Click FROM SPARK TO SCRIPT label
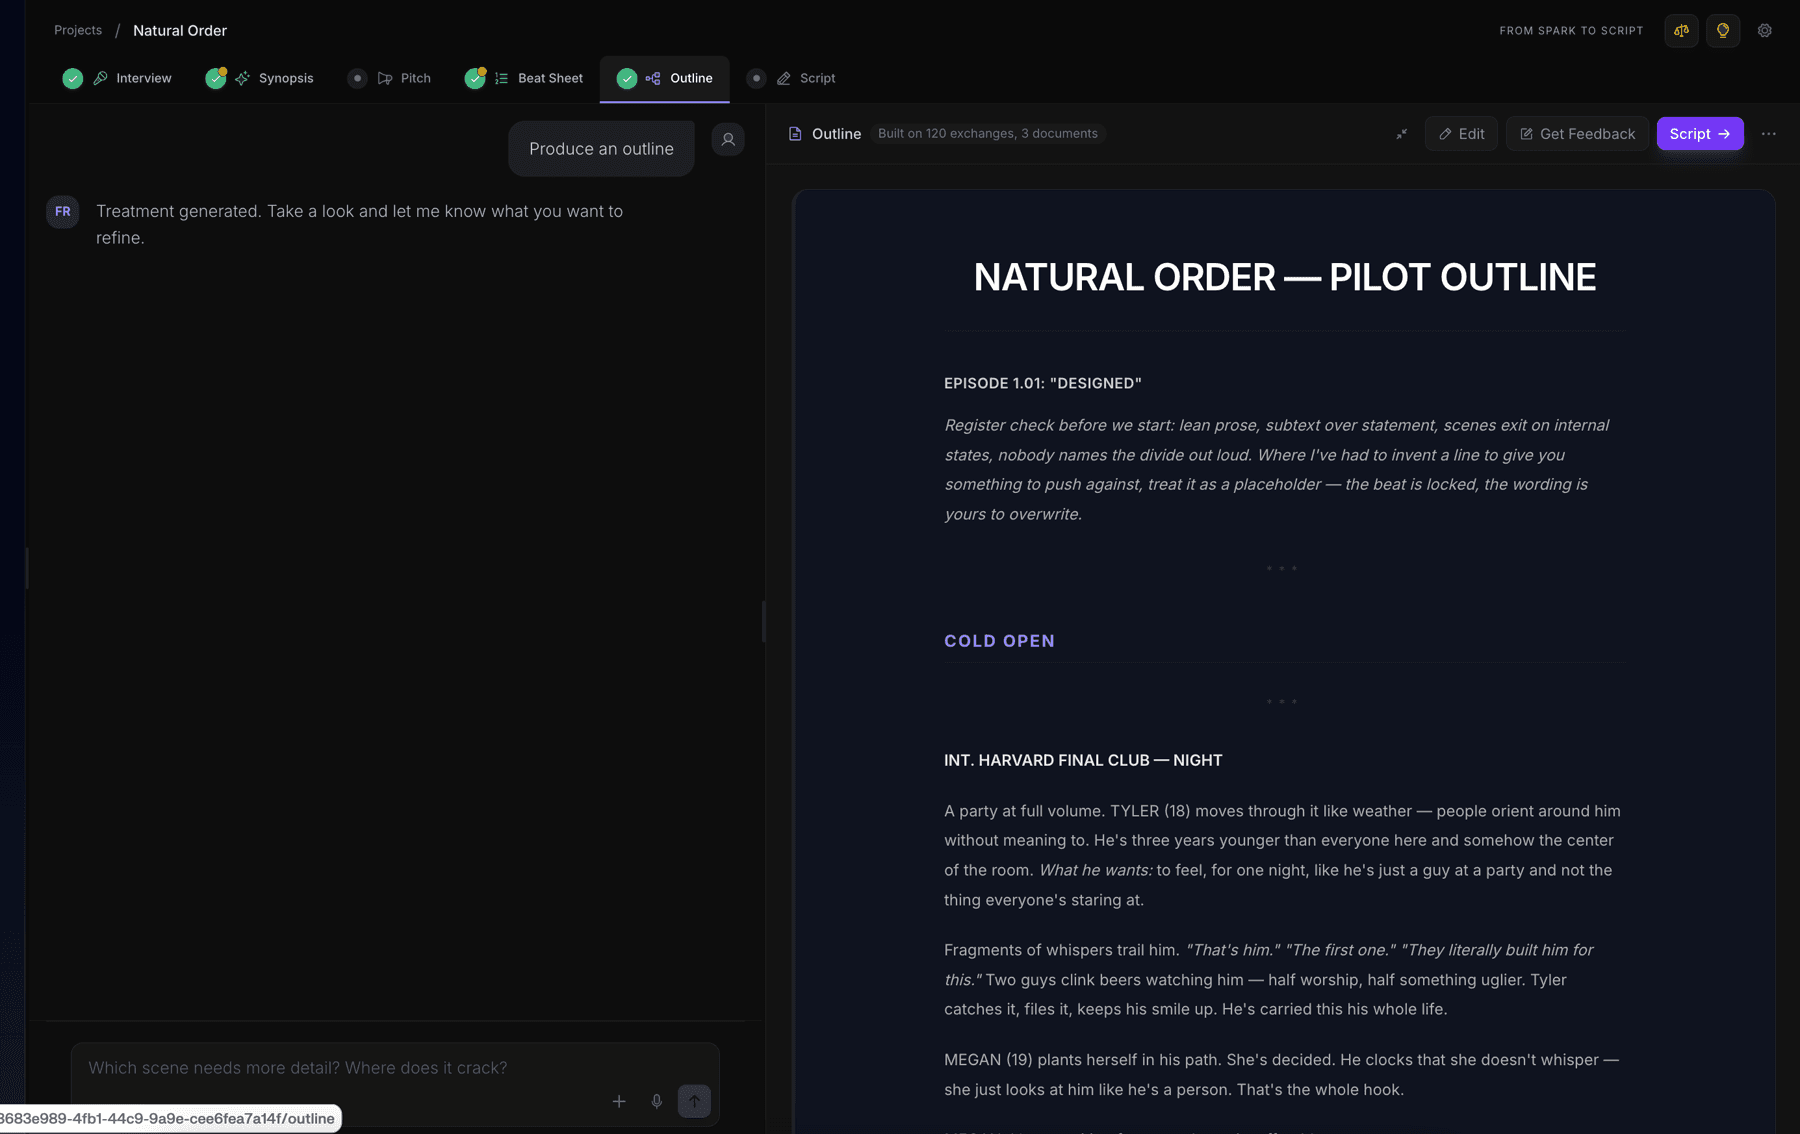1800x1134 pixels. coord(1571,31)
